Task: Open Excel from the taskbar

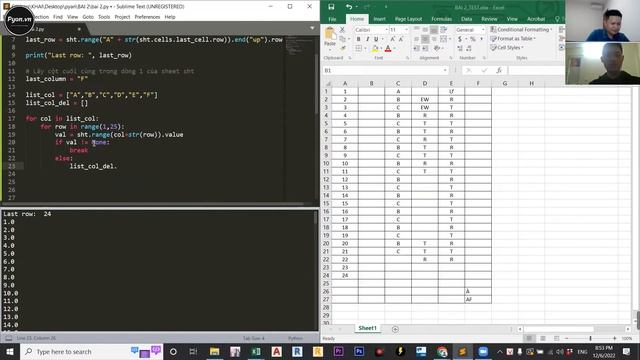Action: [256, 351]
